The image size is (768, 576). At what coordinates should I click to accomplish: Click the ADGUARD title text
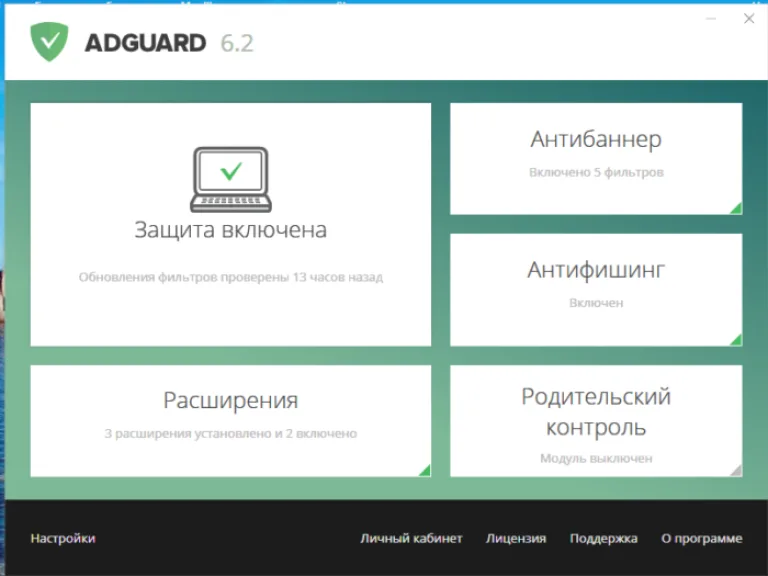145,43
